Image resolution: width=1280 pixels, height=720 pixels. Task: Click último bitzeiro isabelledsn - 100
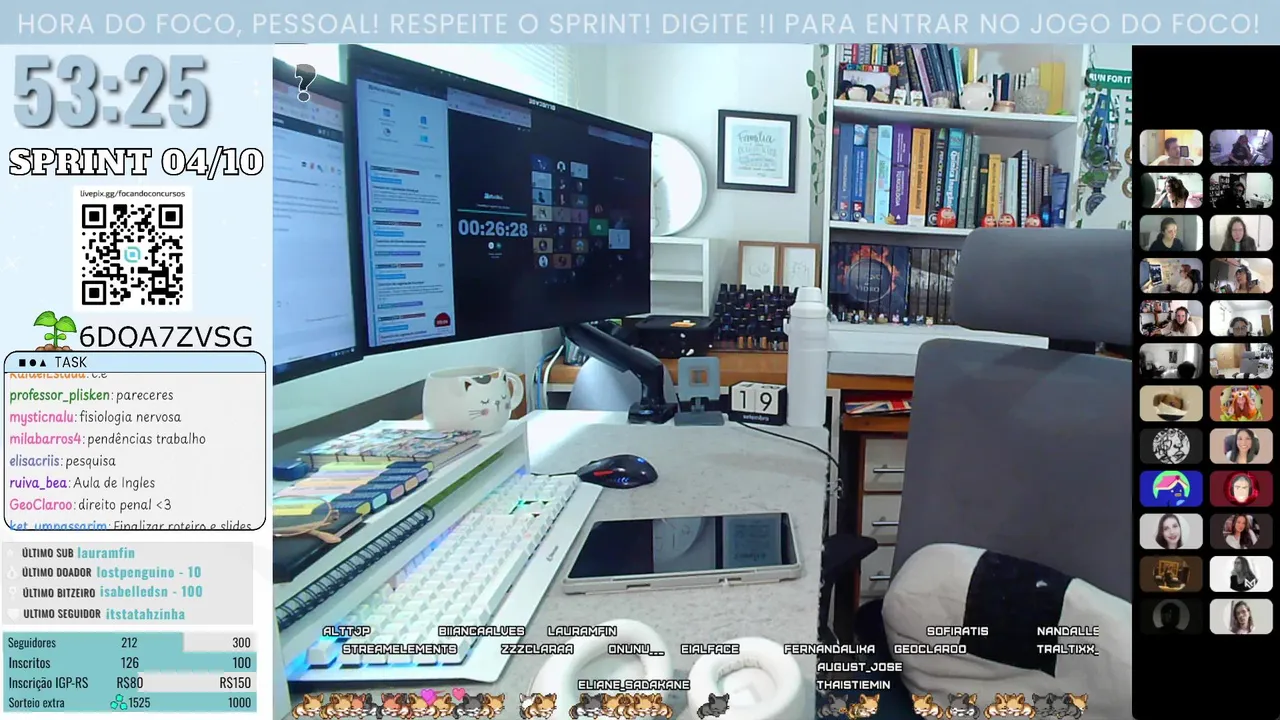tap(151, 592)
